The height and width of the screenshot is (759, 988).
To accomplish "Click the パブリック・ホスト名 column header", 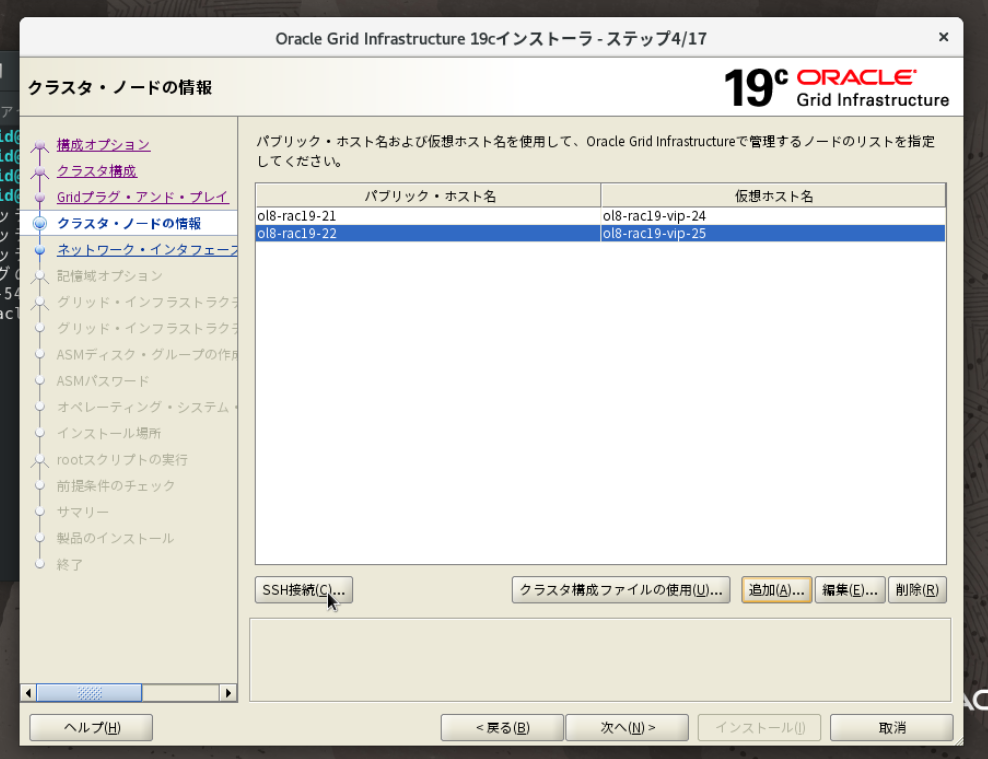I will click(428, 196).
